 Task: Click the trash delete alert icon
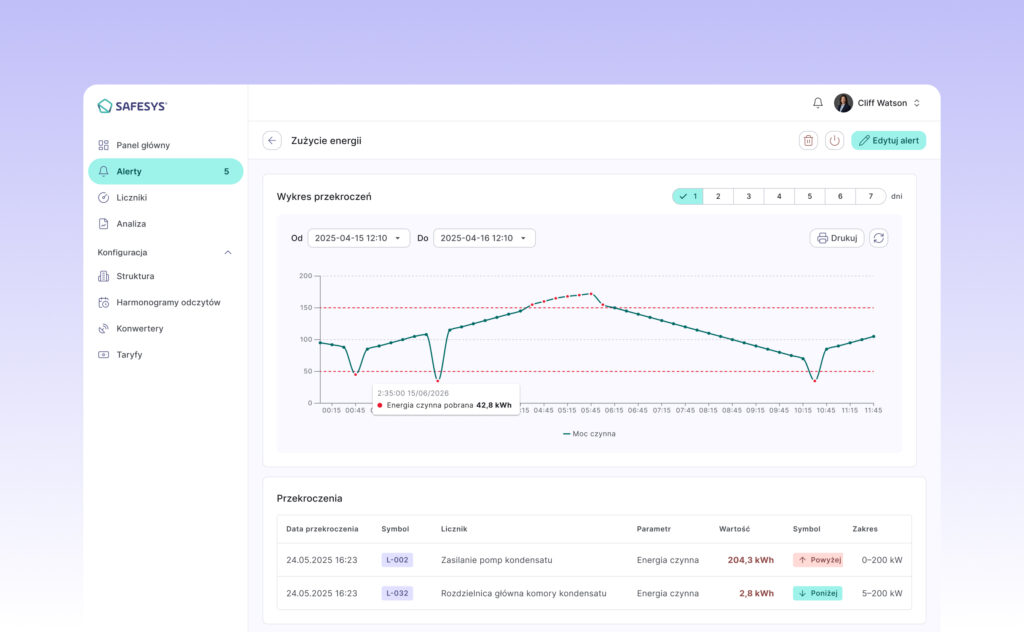pyautogui.click(x=808, y=140)
